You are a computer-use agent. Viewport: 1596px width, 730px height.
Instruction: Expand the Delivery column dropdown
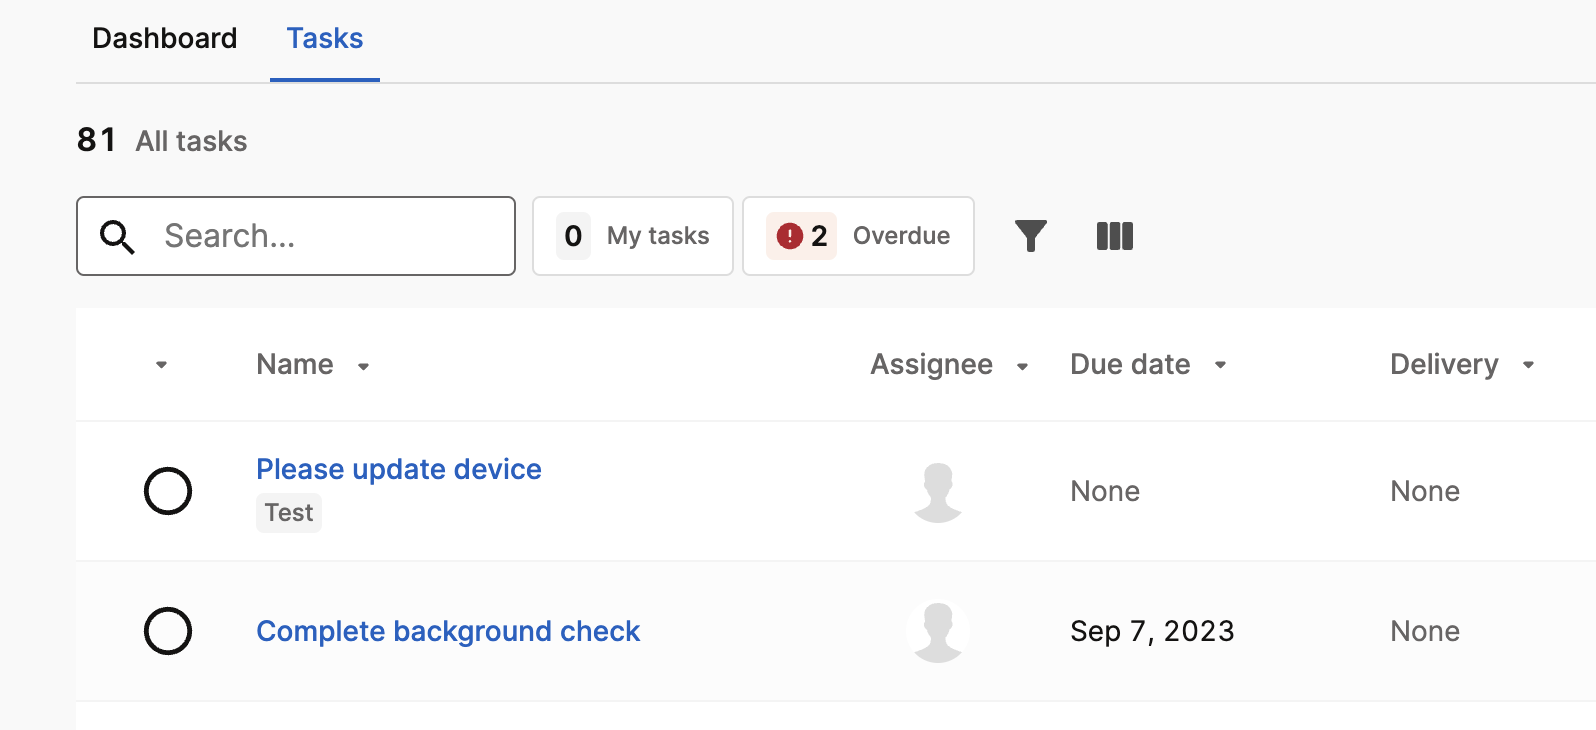tap(1528, 365)
